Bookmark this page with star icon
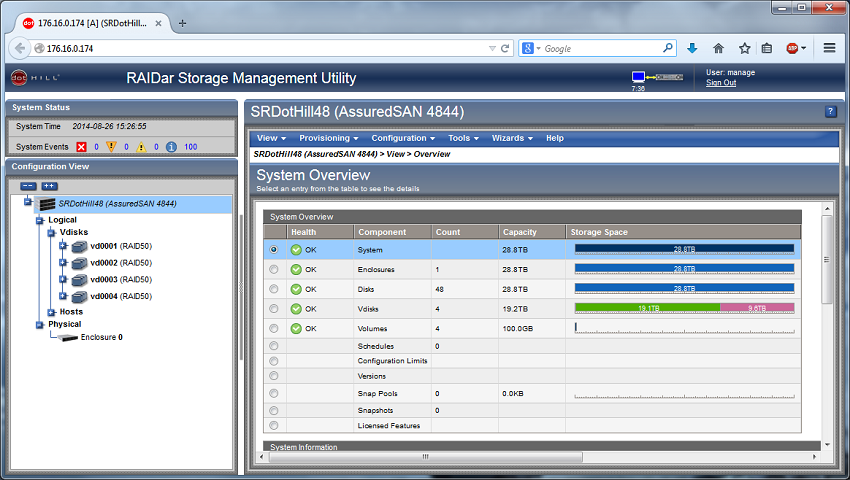Screen dimensions: 850x480 744,48
